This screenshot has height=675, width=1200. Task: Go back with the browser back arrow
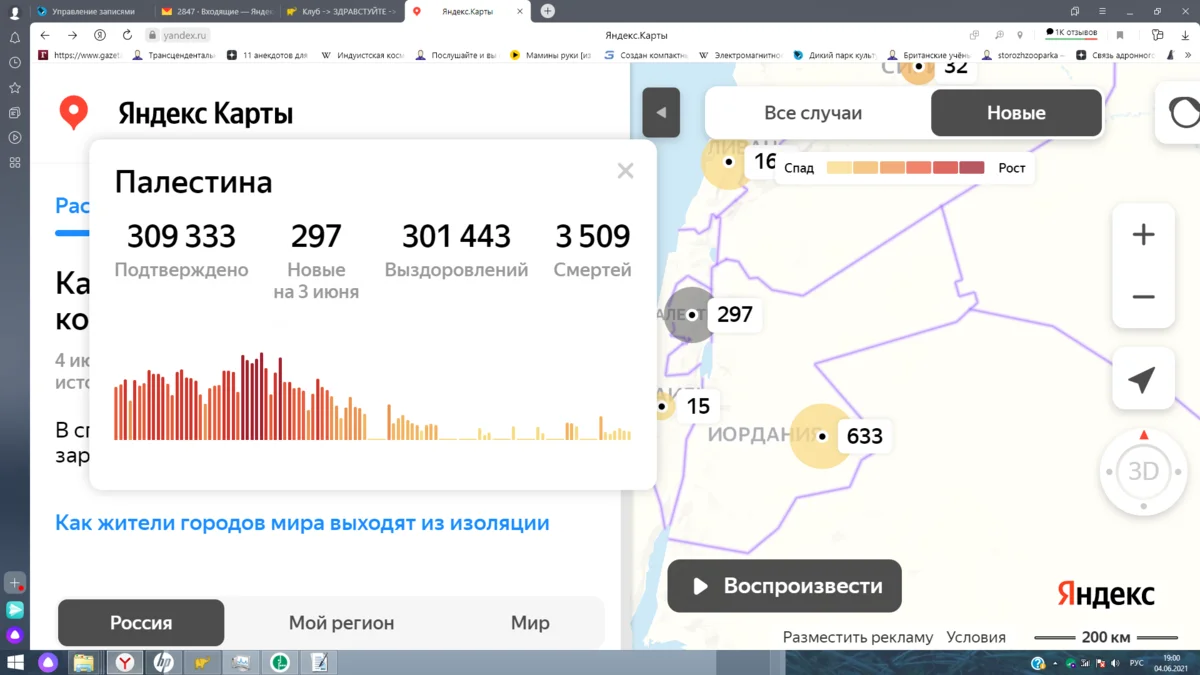tap(46, 35)
